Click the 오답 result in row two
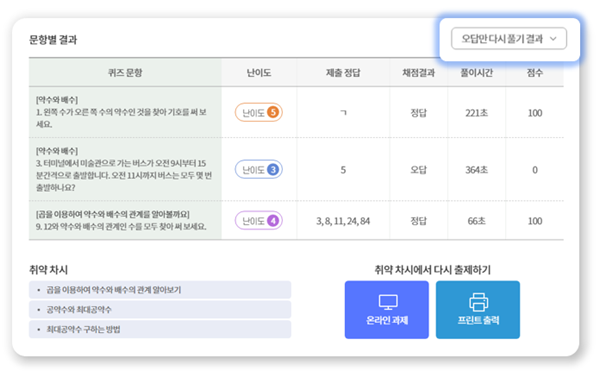Image resolution: width=606 pixels, height=377 pixels. click(418, 170)
